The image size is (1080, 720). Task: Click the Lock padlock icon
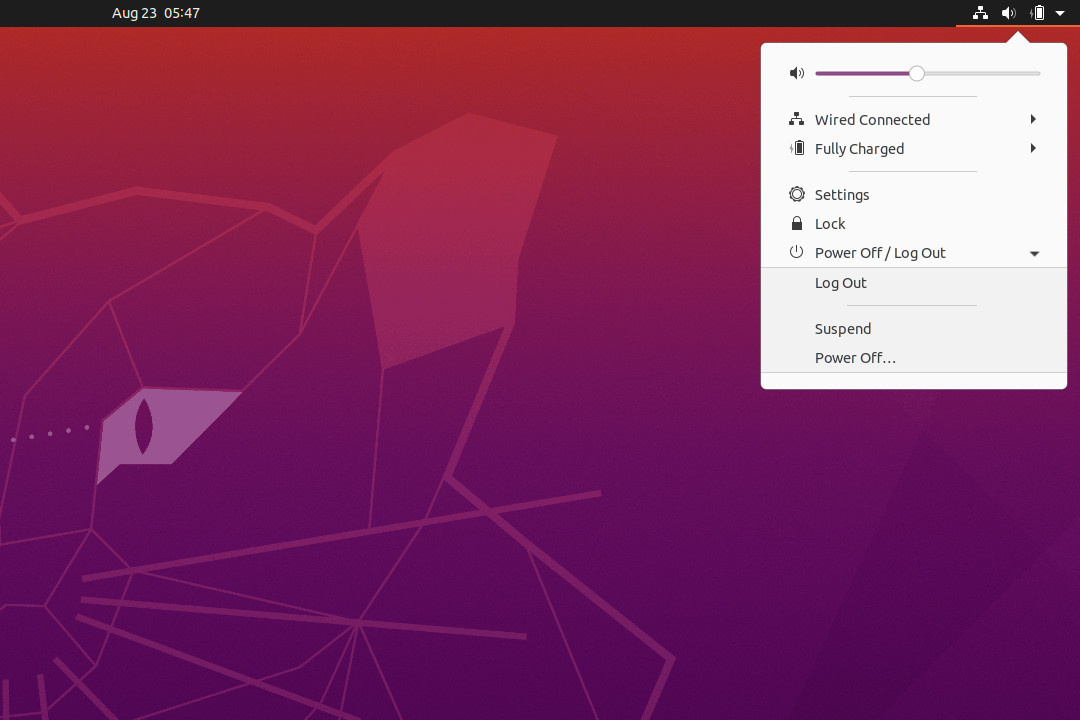(797, 223)
